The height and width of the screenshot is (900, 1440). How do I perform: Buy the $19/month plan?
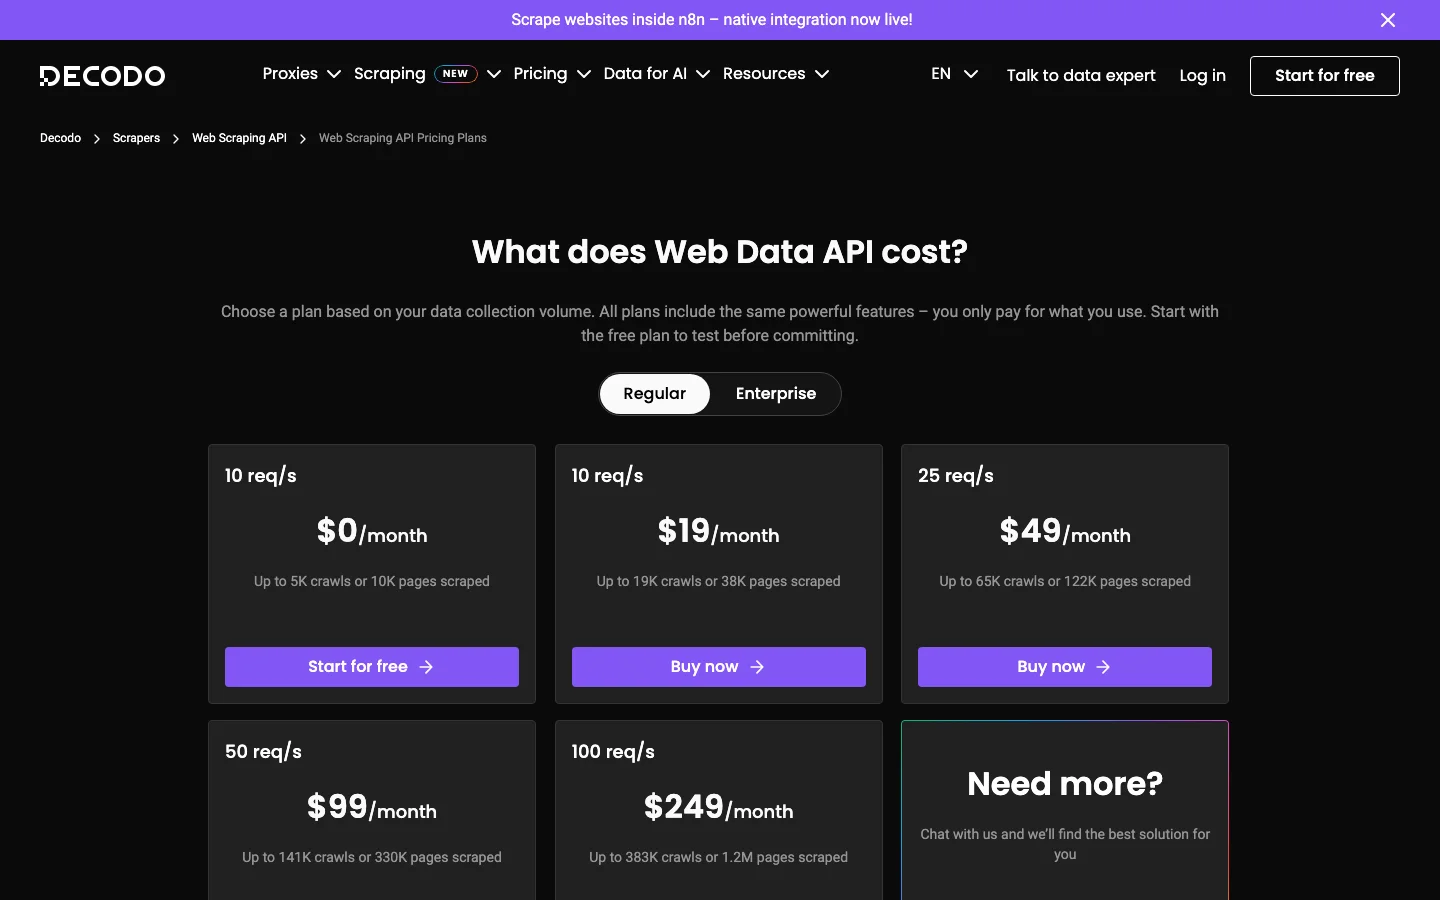click(x=719, y=667)
